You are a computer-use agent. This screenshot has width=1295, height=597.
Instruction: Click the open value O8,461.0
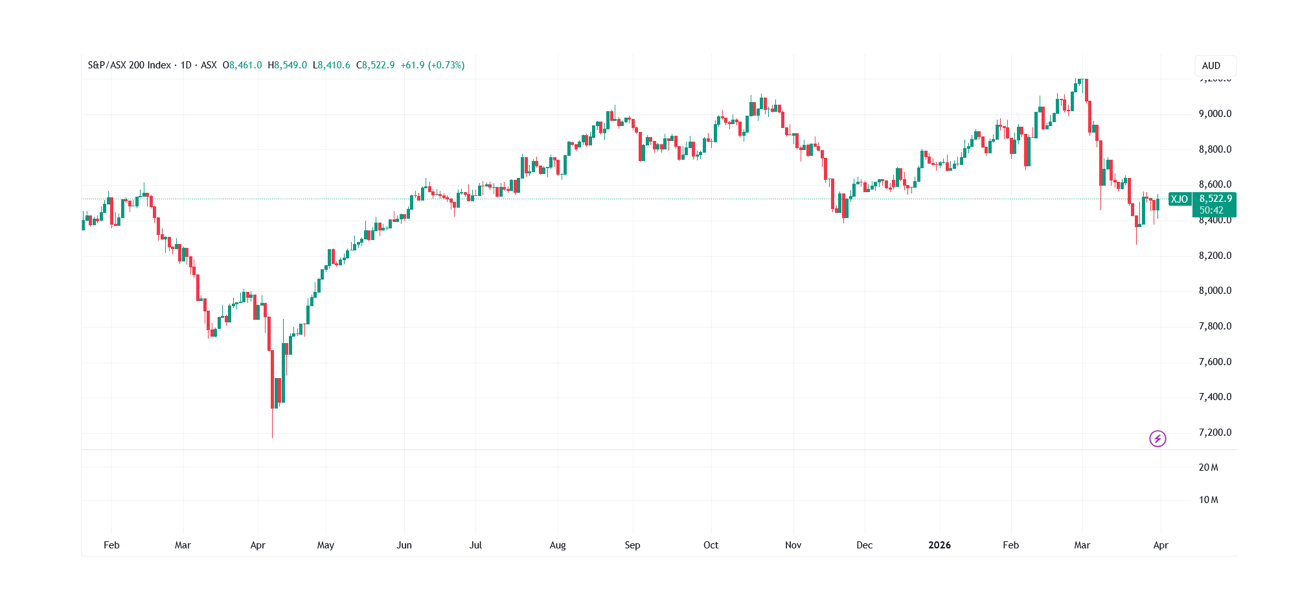tap(242, 65)
